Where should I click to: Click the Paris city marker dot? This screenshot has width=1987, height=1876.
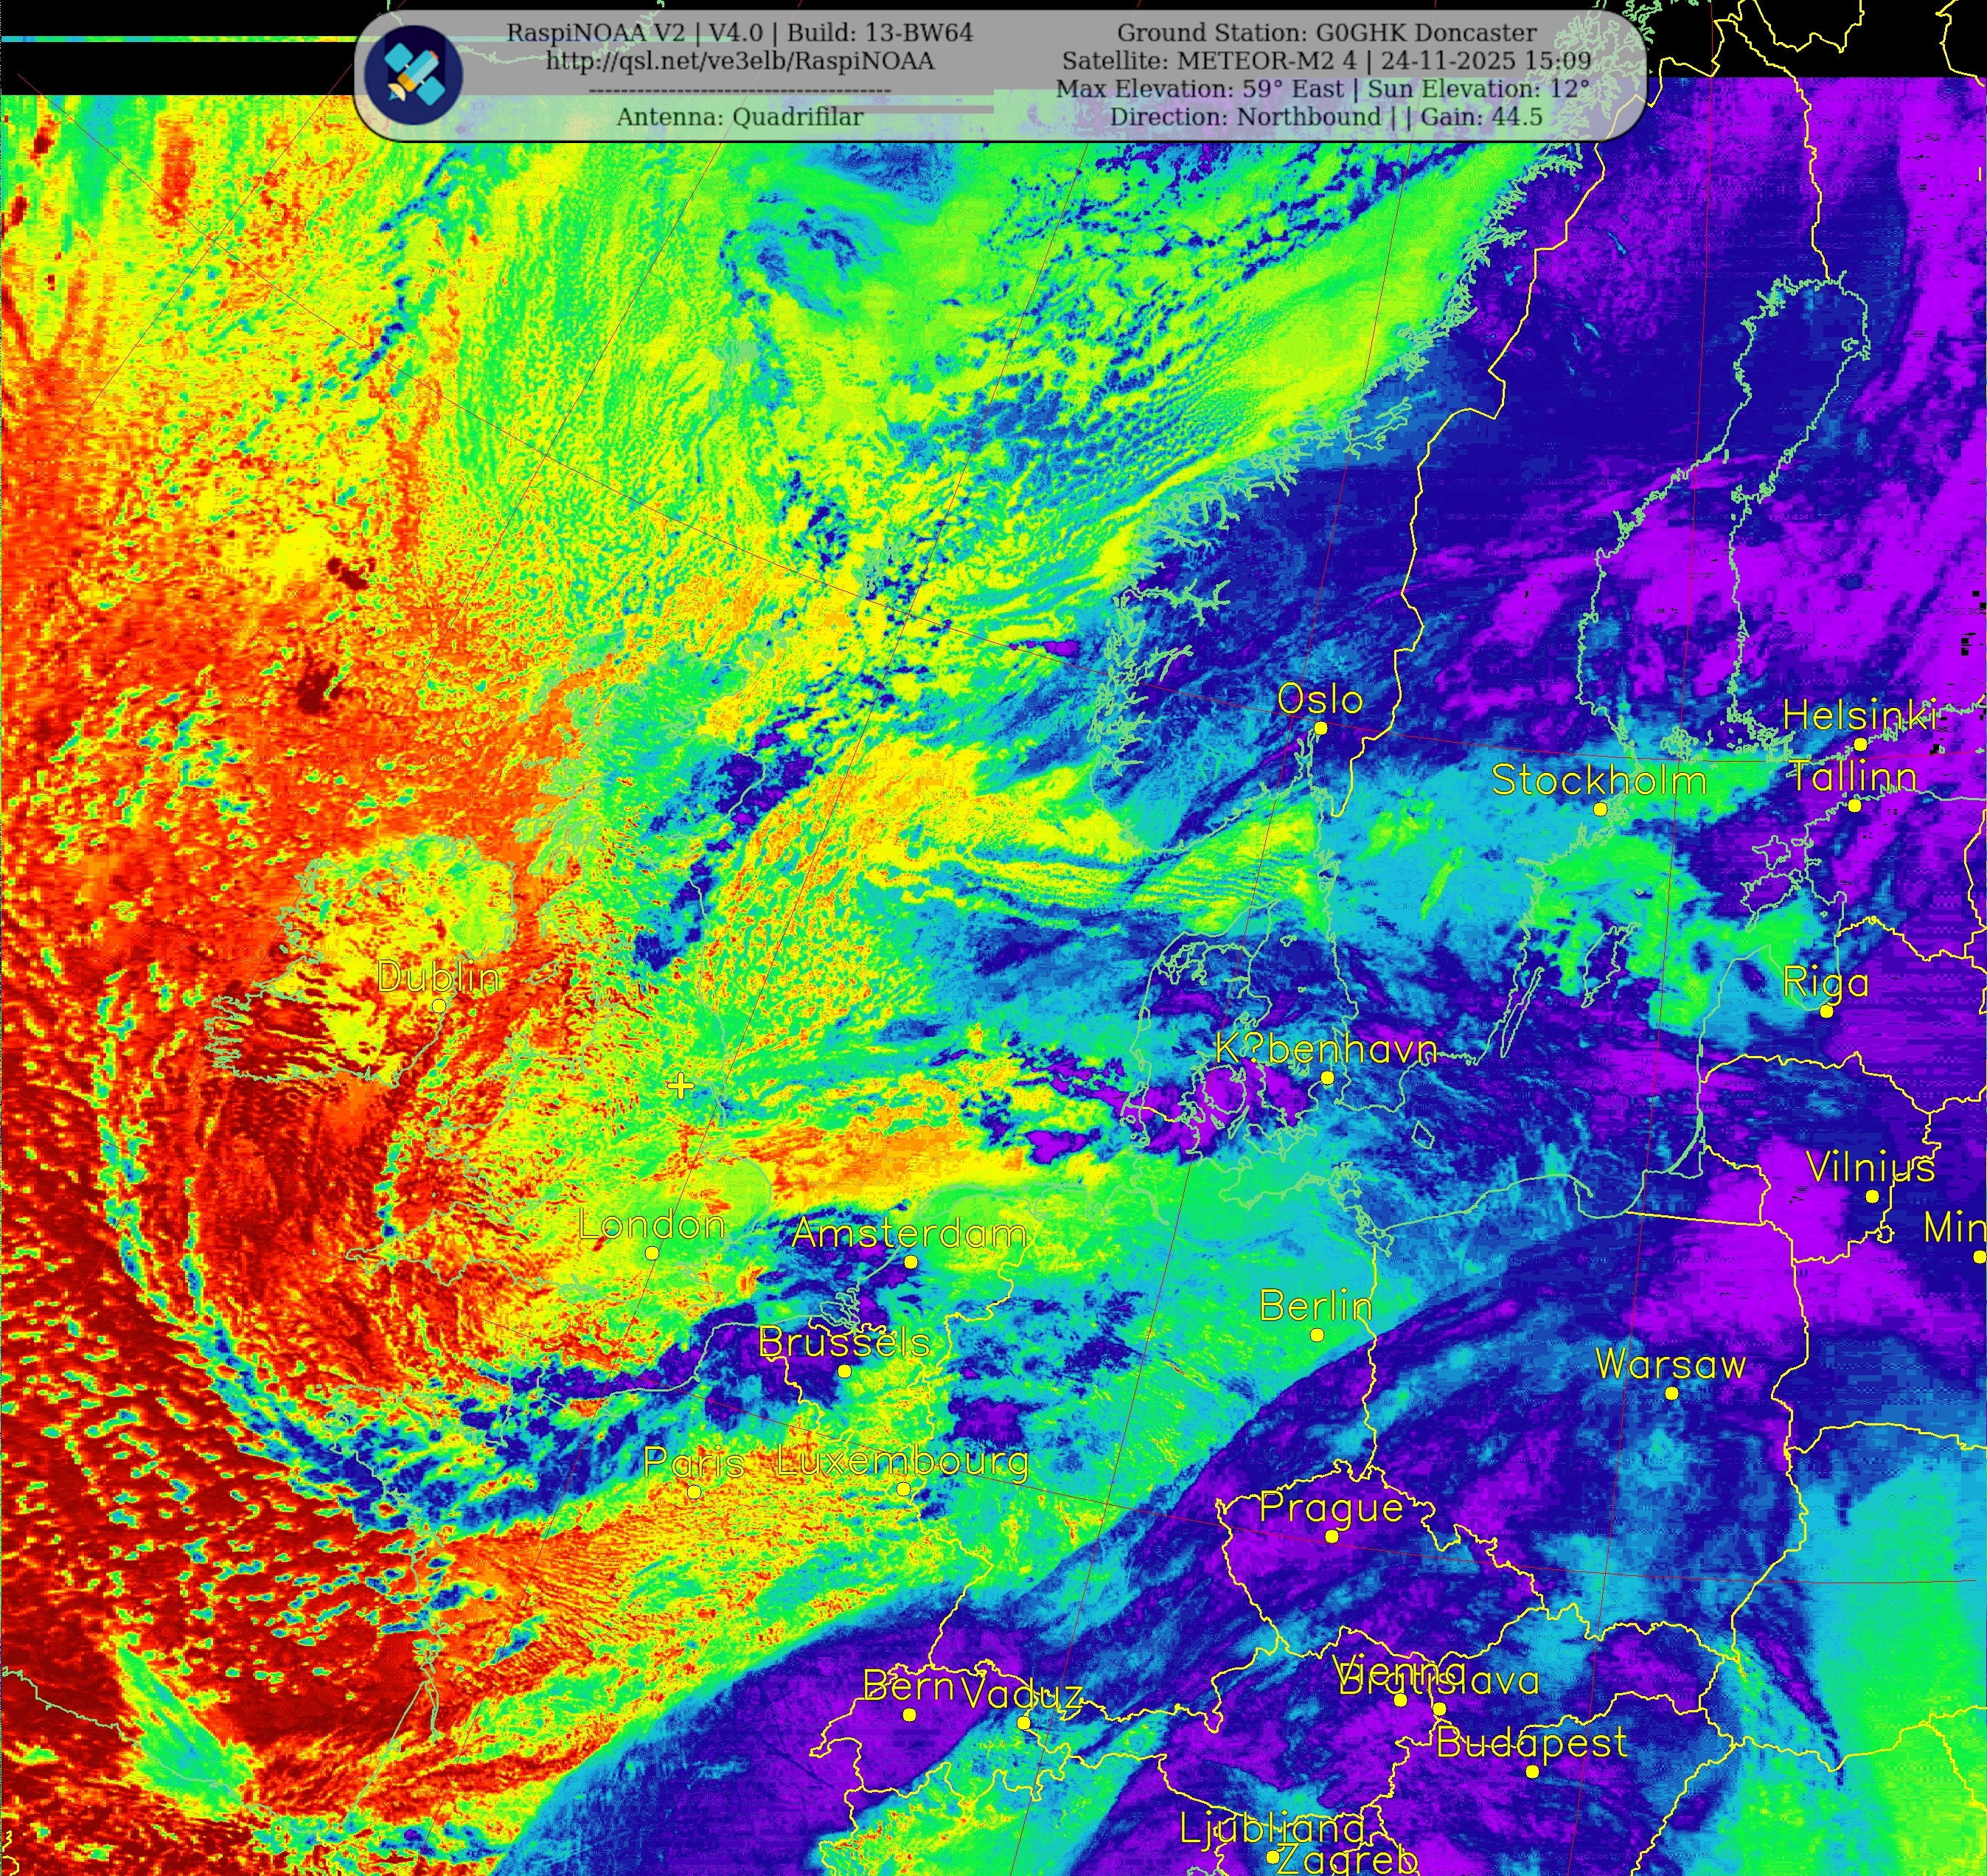[694, 1491]
